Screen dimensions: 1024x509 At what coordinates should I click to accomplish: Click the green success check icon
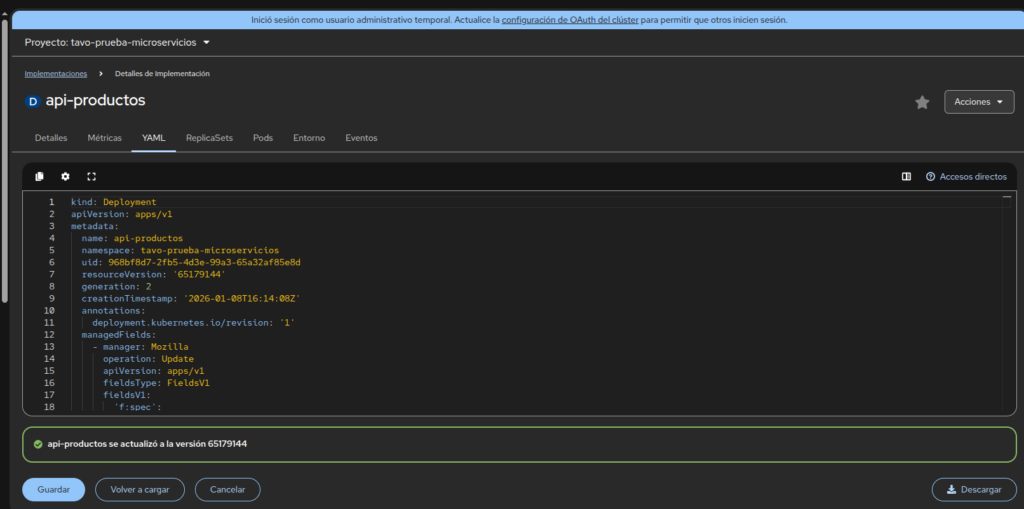tap(38, 443)
